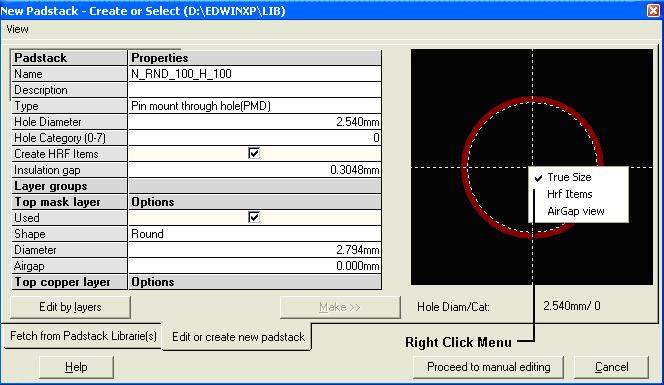The image size is (664, 385).
Task: Choose Hrf Items from context menu
Action: pyautogui.click(x=570, y=194)
